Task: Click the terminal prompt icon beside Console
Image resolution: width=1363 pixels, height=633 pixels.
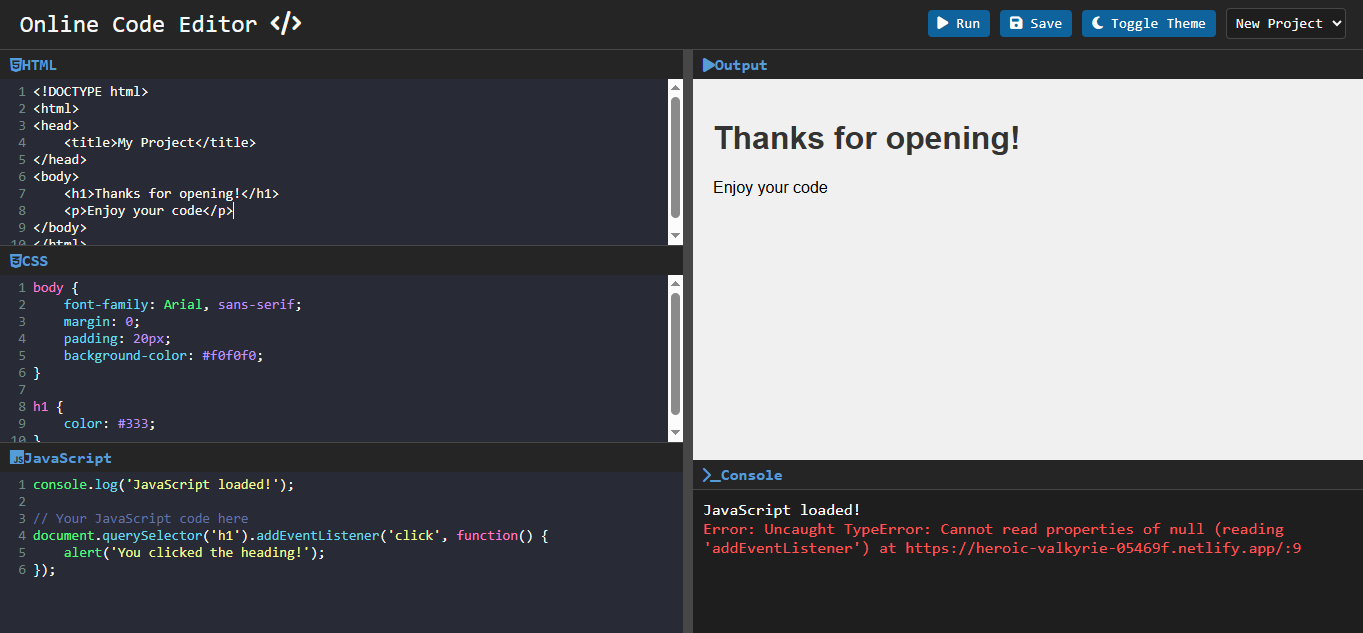Action: pyautogui.click(x=711, y=475)
